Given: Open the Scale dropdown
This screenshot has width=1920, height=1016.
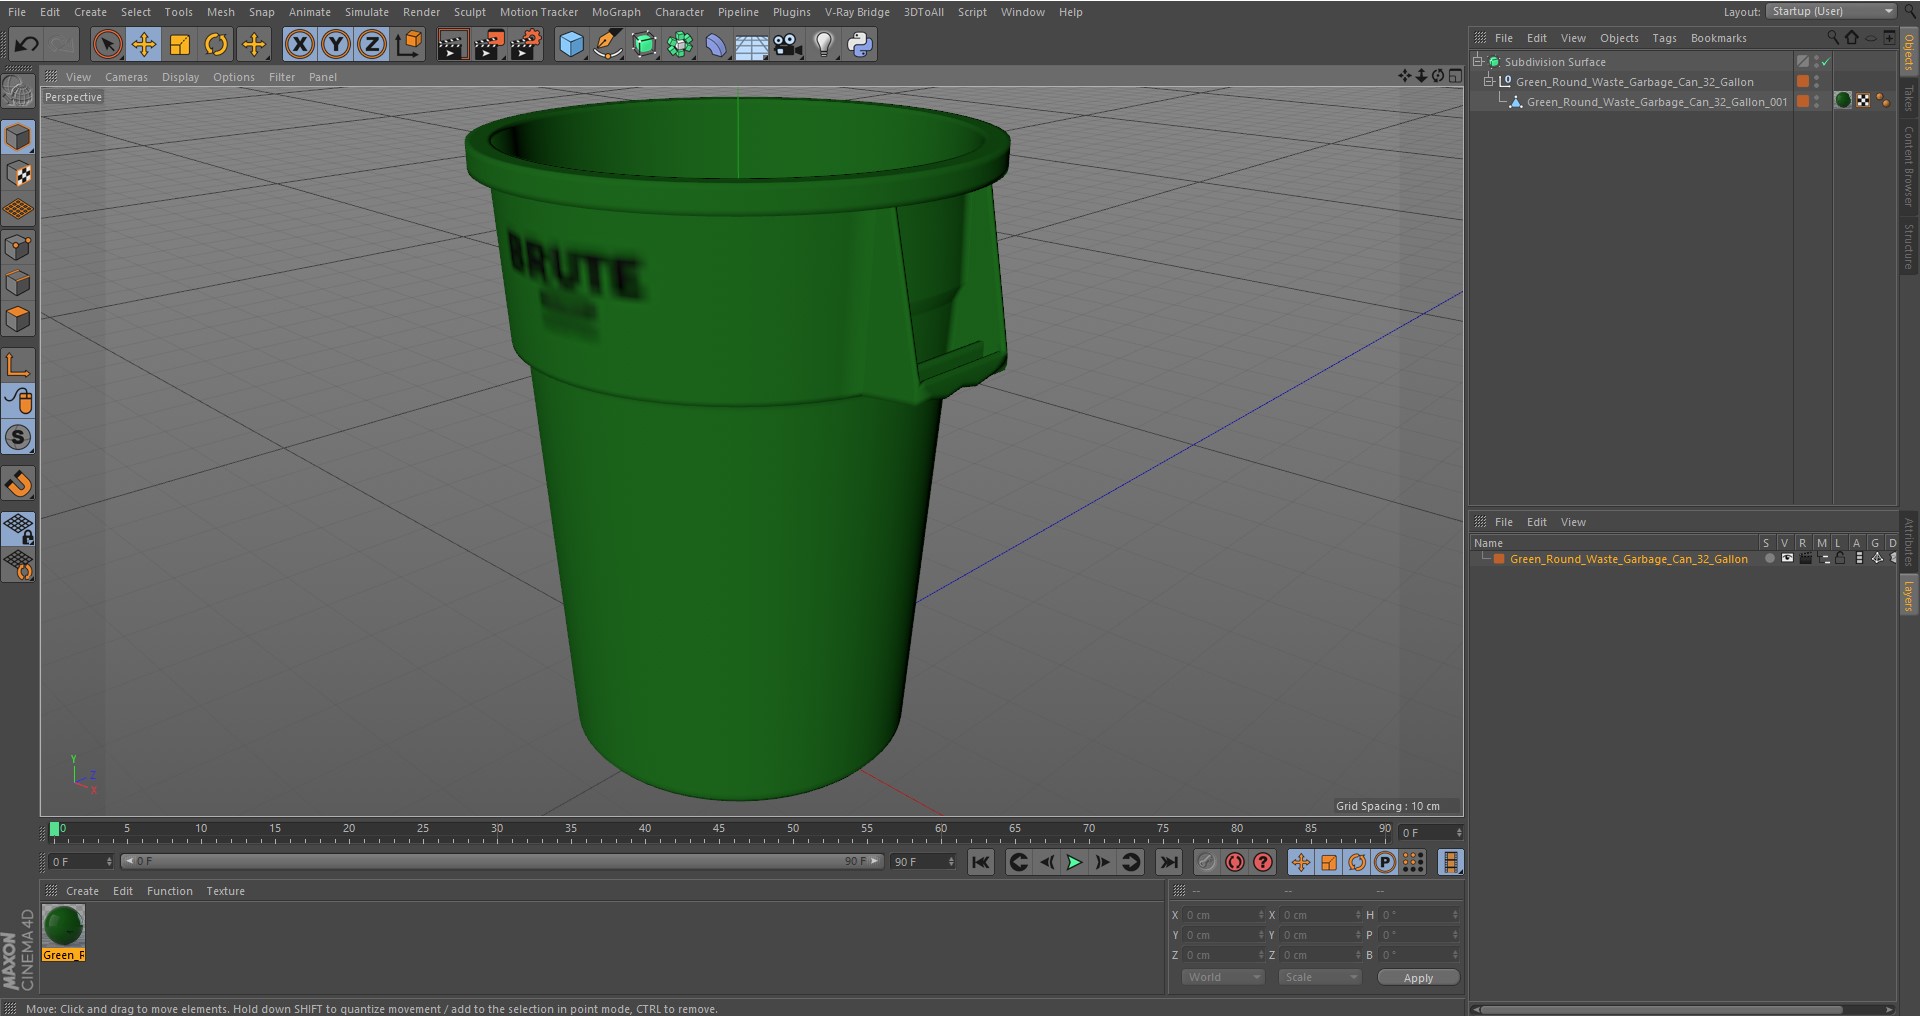Looking at the screenshot, I should click(1320, 977).
